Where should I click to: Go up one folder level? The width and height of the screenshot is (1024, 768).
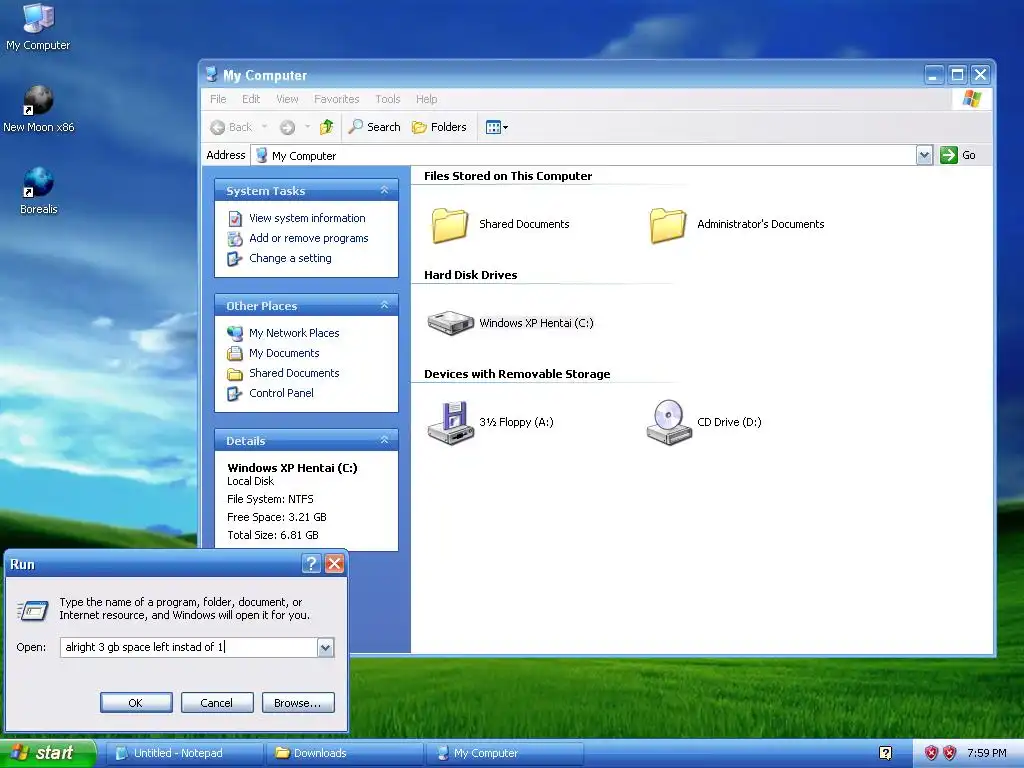click(x=327, y=127)
